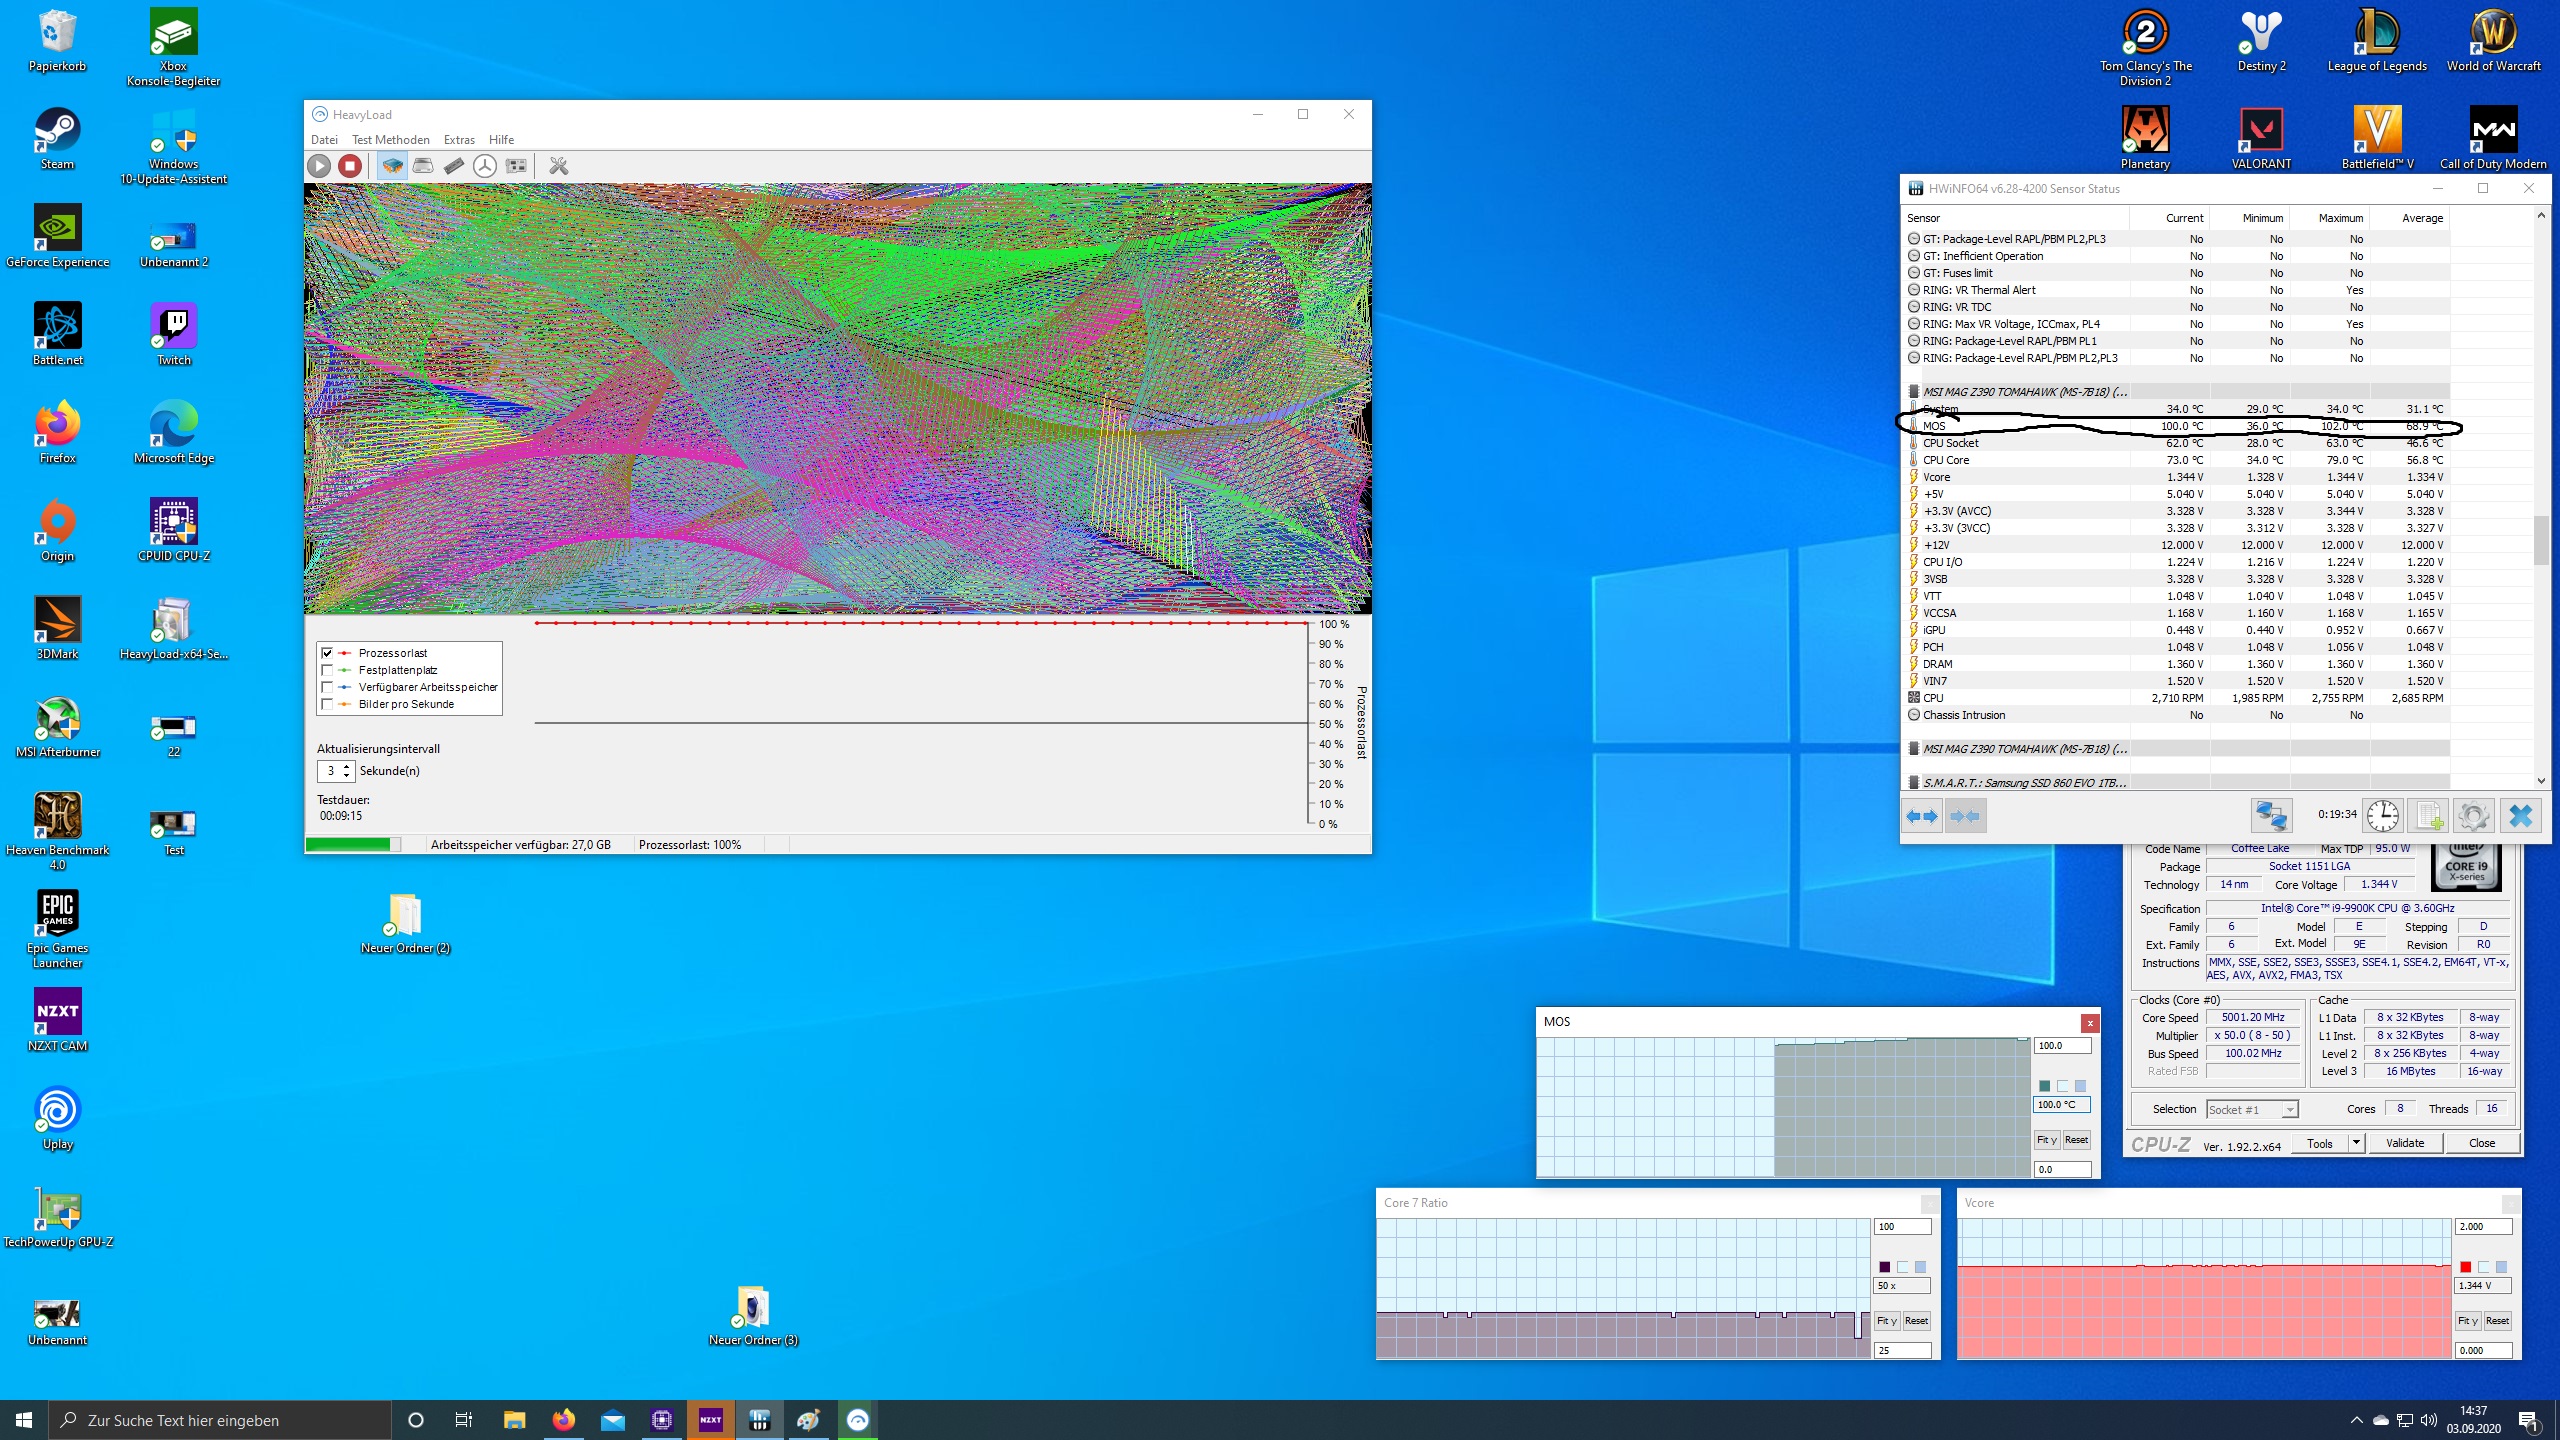The height and width of the screenshot is (1440, 2560).
Task: Enable the Festplattenplatz checkbox
Action: point(327,670)
